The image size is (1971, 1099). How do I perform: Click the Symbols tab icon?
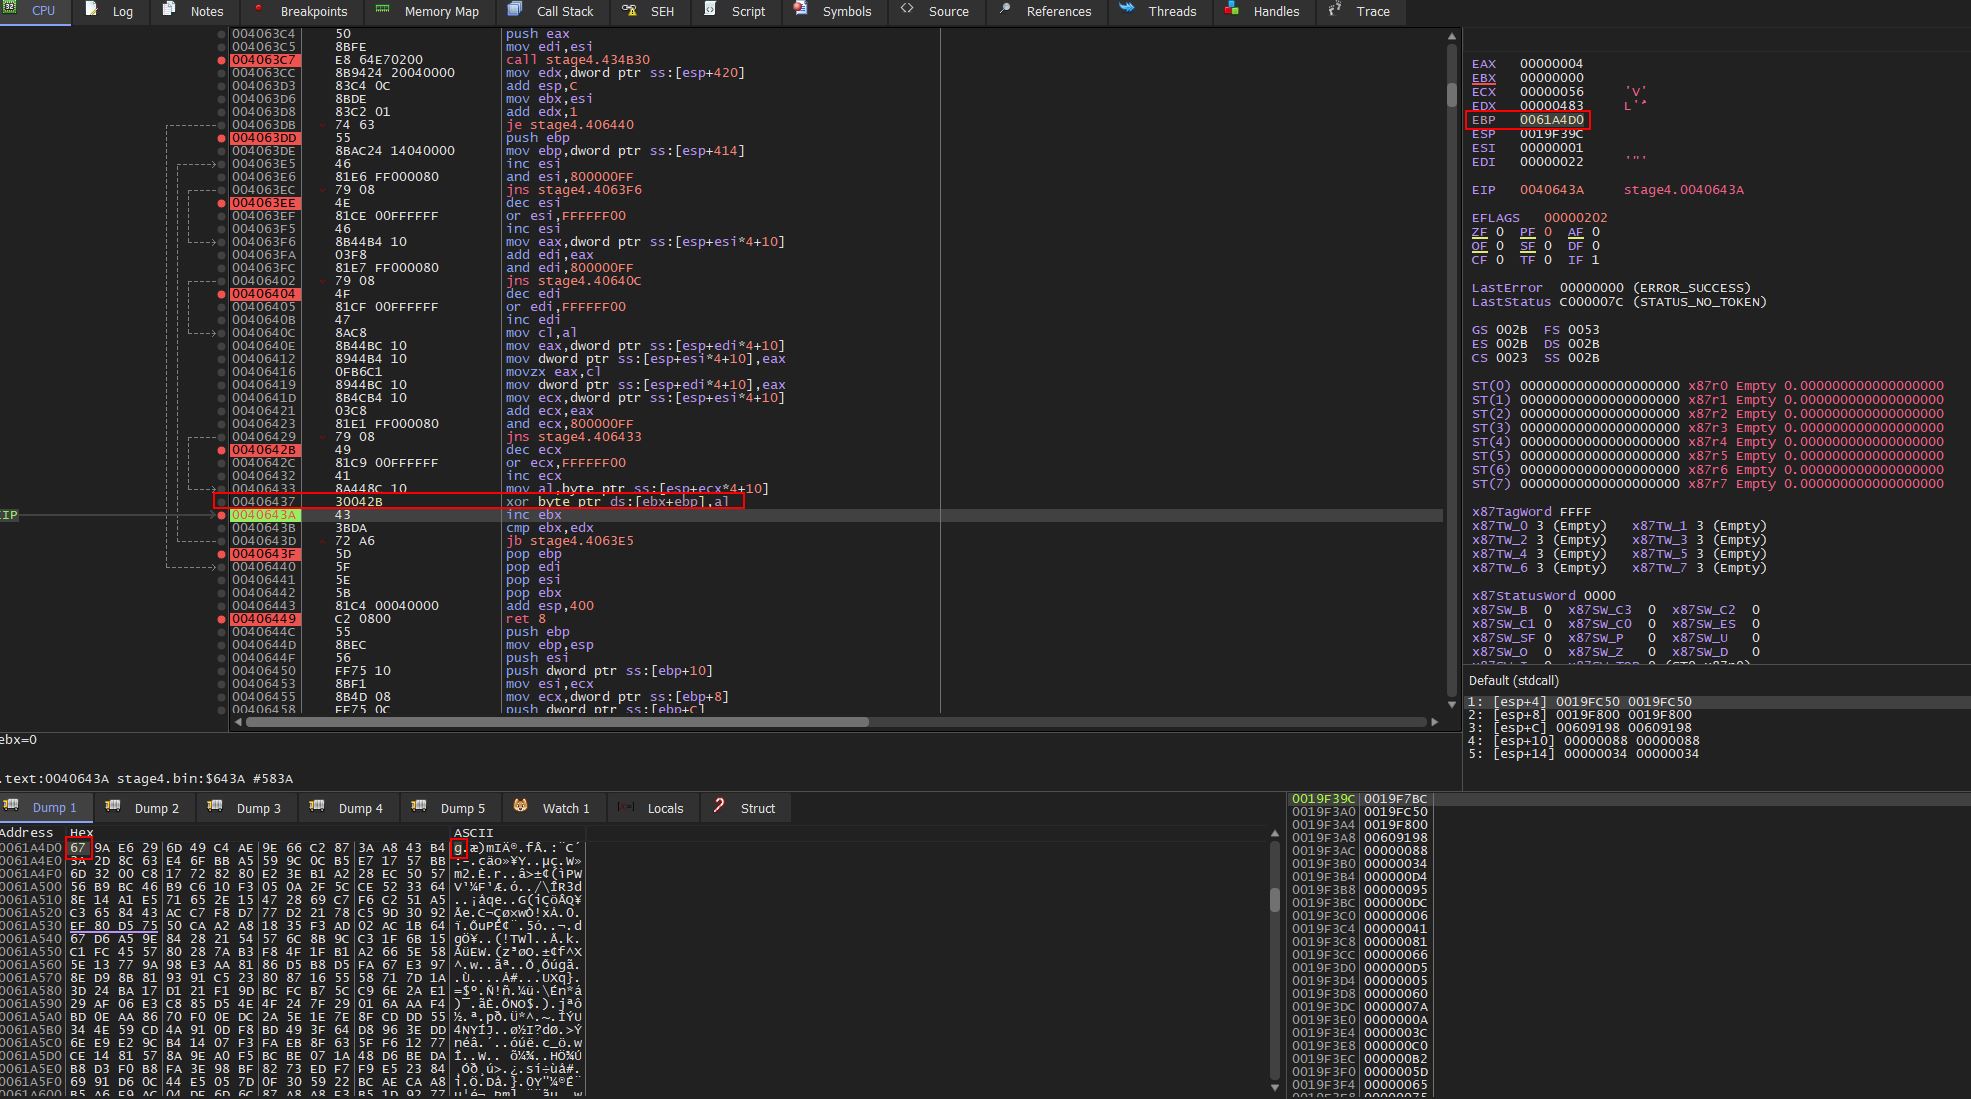(801, 10)
